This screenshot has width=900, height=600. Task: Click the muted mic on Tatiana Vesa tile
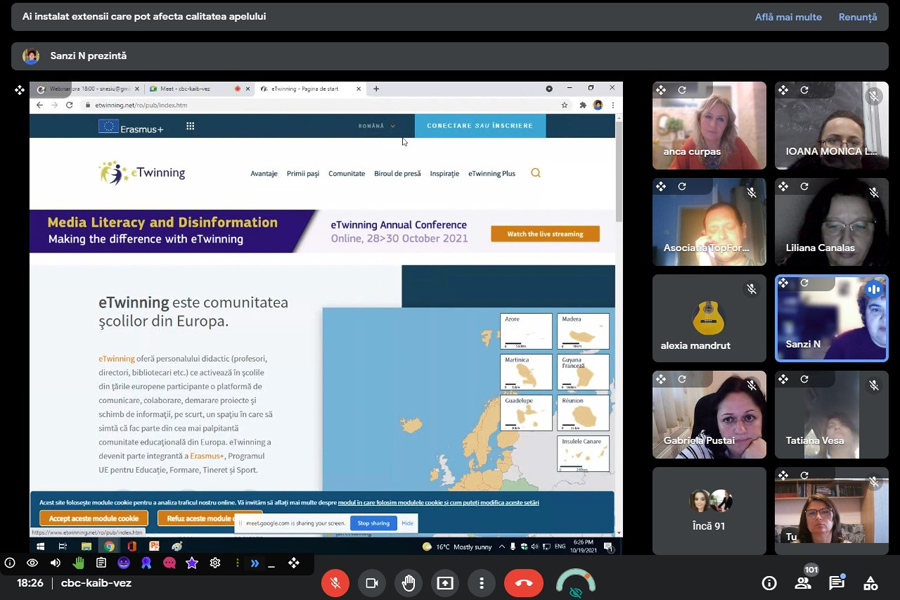(x=874, y=386)
